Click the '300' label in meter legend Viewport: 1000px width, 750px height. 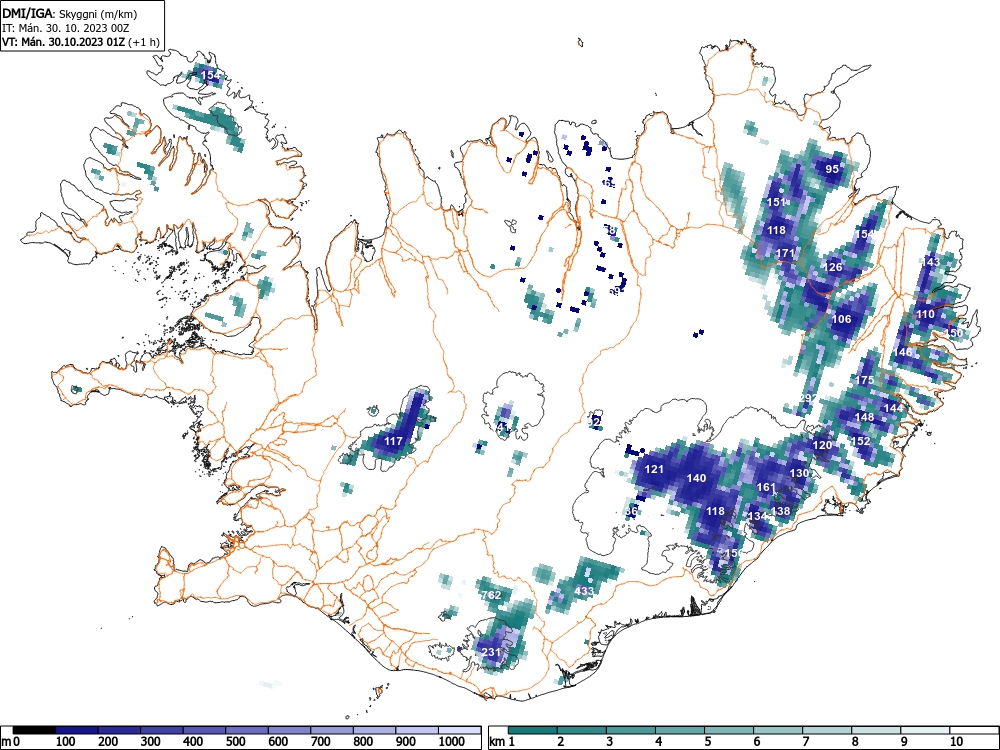[151, 742]
